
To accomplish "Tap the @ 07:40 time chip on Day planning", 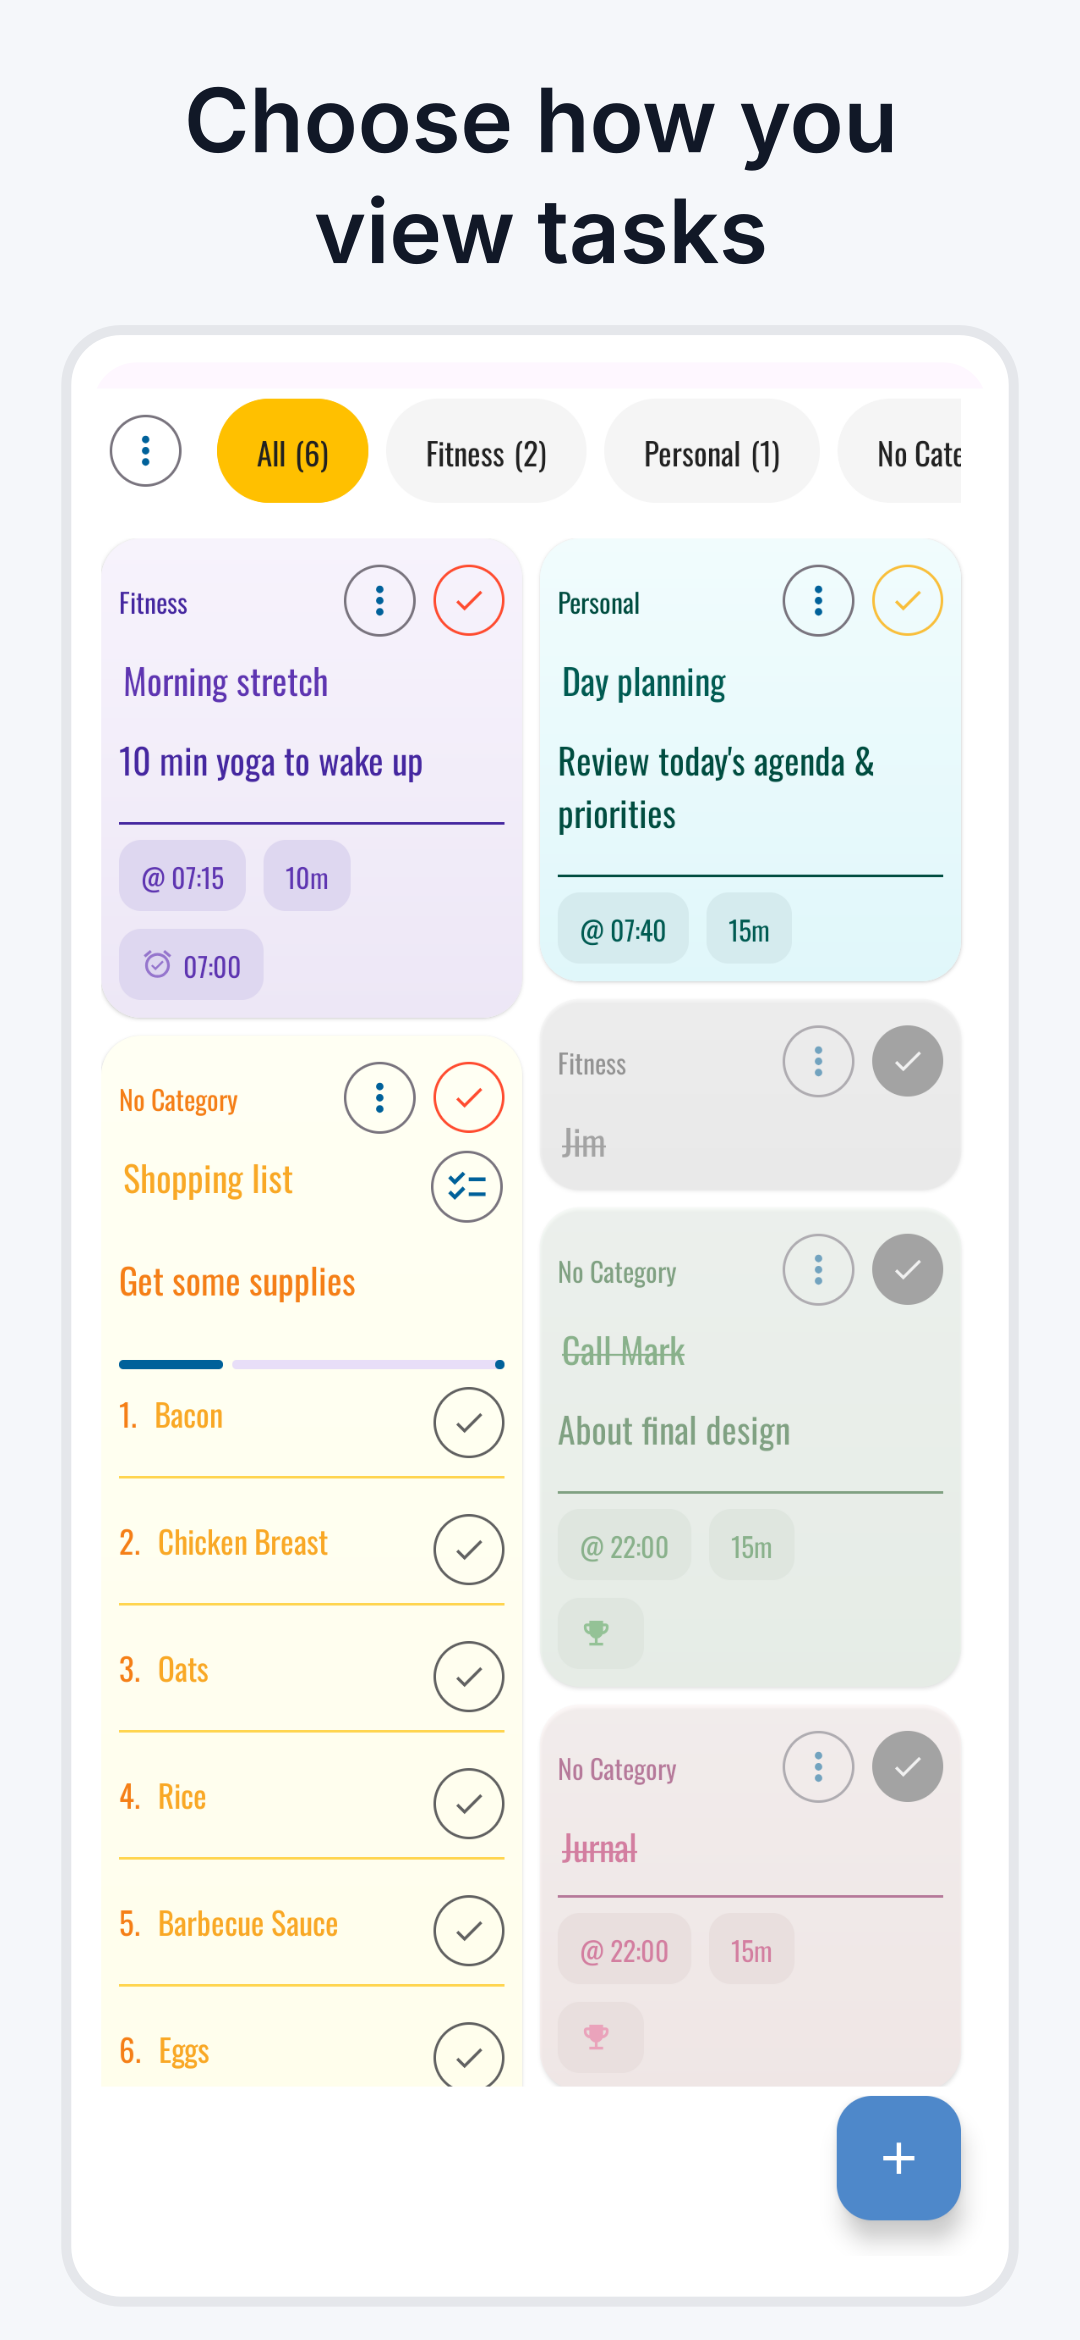I will click(623, 930).
